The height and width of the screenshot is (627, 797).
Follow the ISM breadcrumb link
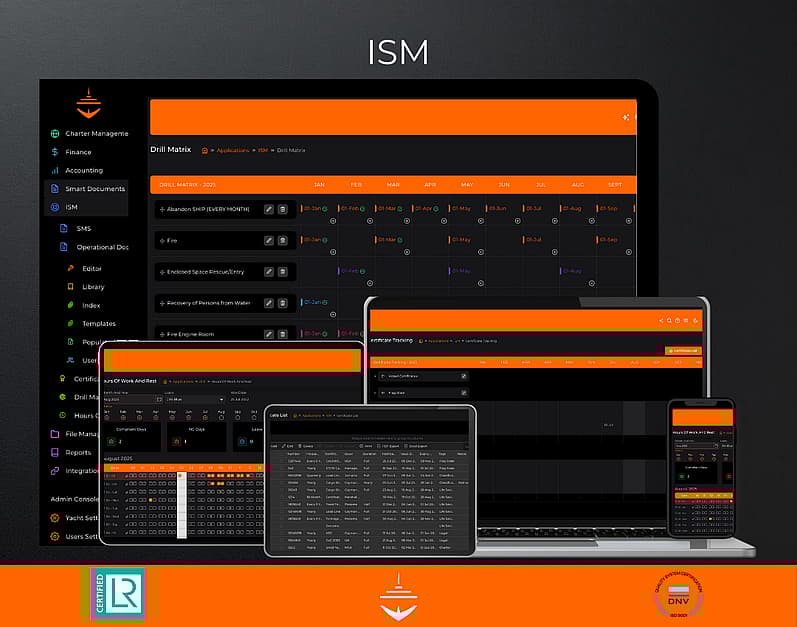point(262,150)
